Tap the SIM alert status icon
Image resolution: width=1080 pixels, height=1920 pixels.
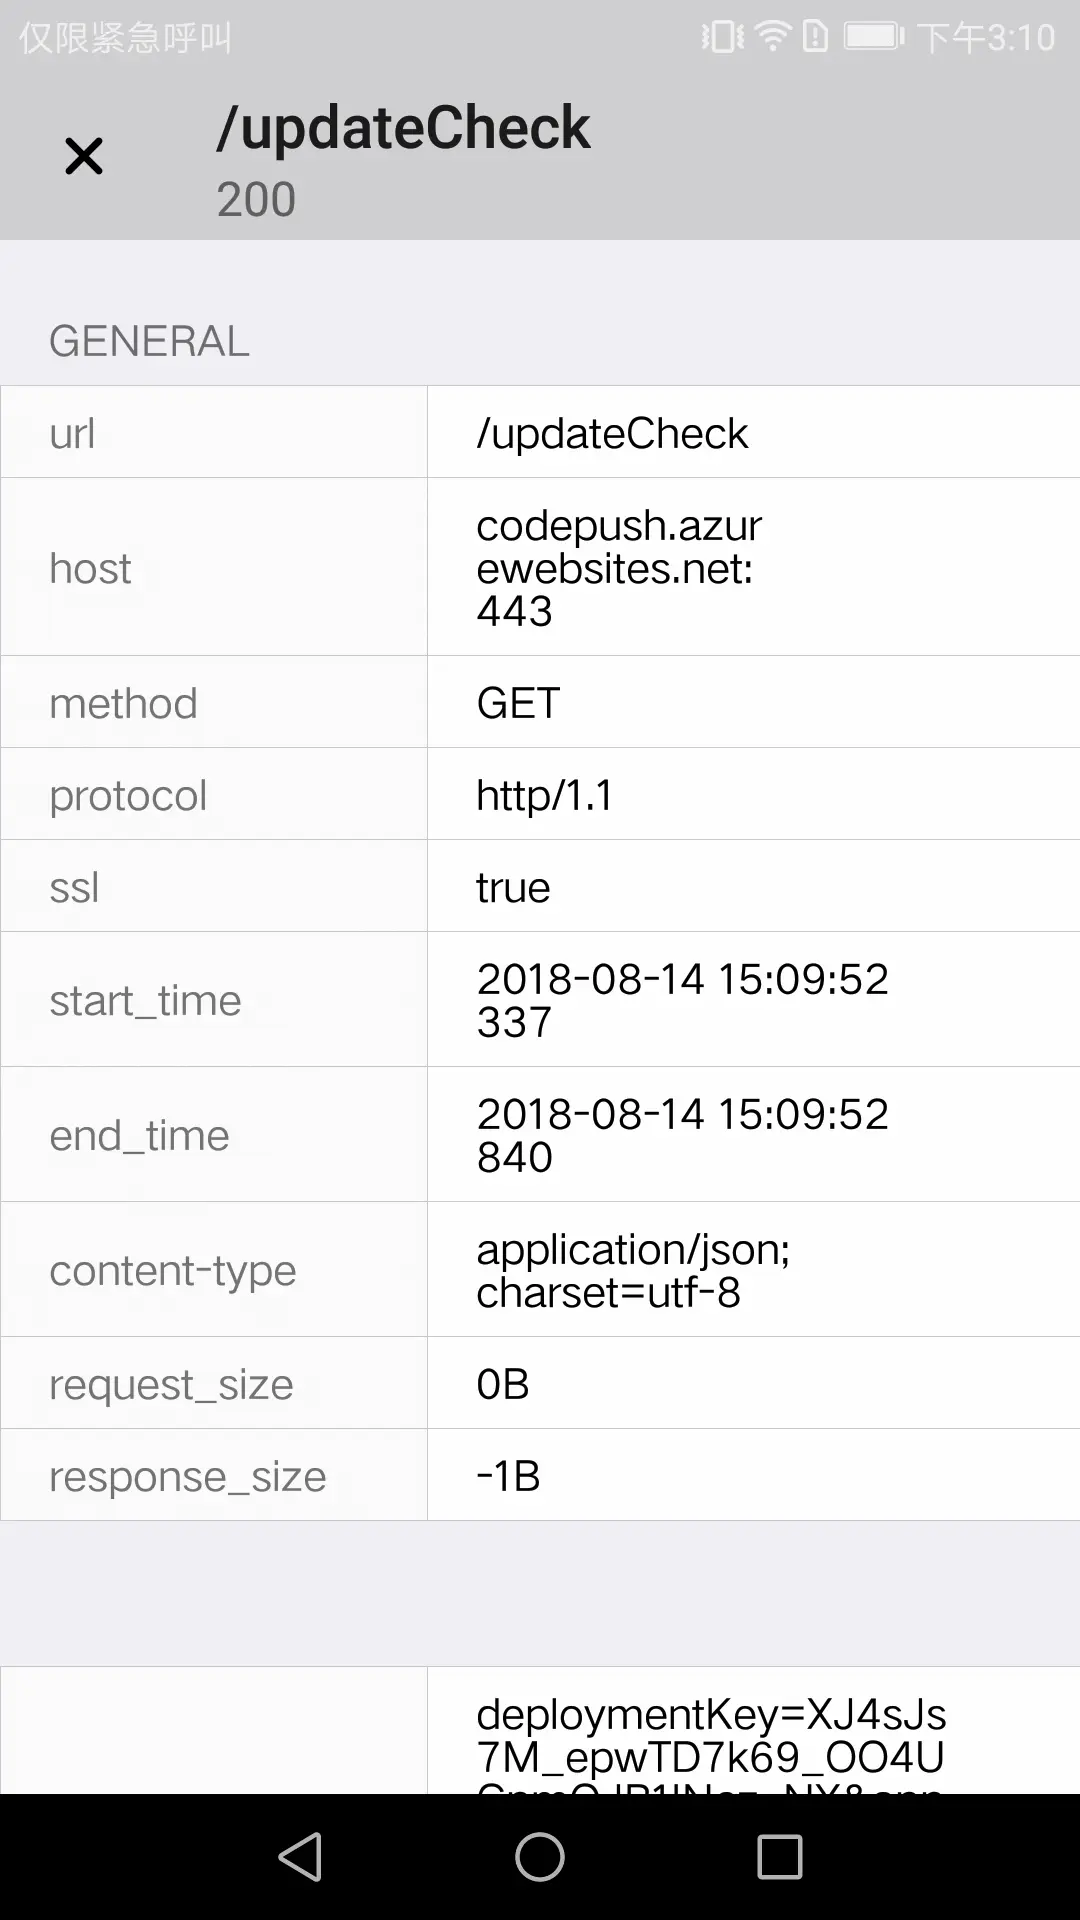[x=816, y=37]
